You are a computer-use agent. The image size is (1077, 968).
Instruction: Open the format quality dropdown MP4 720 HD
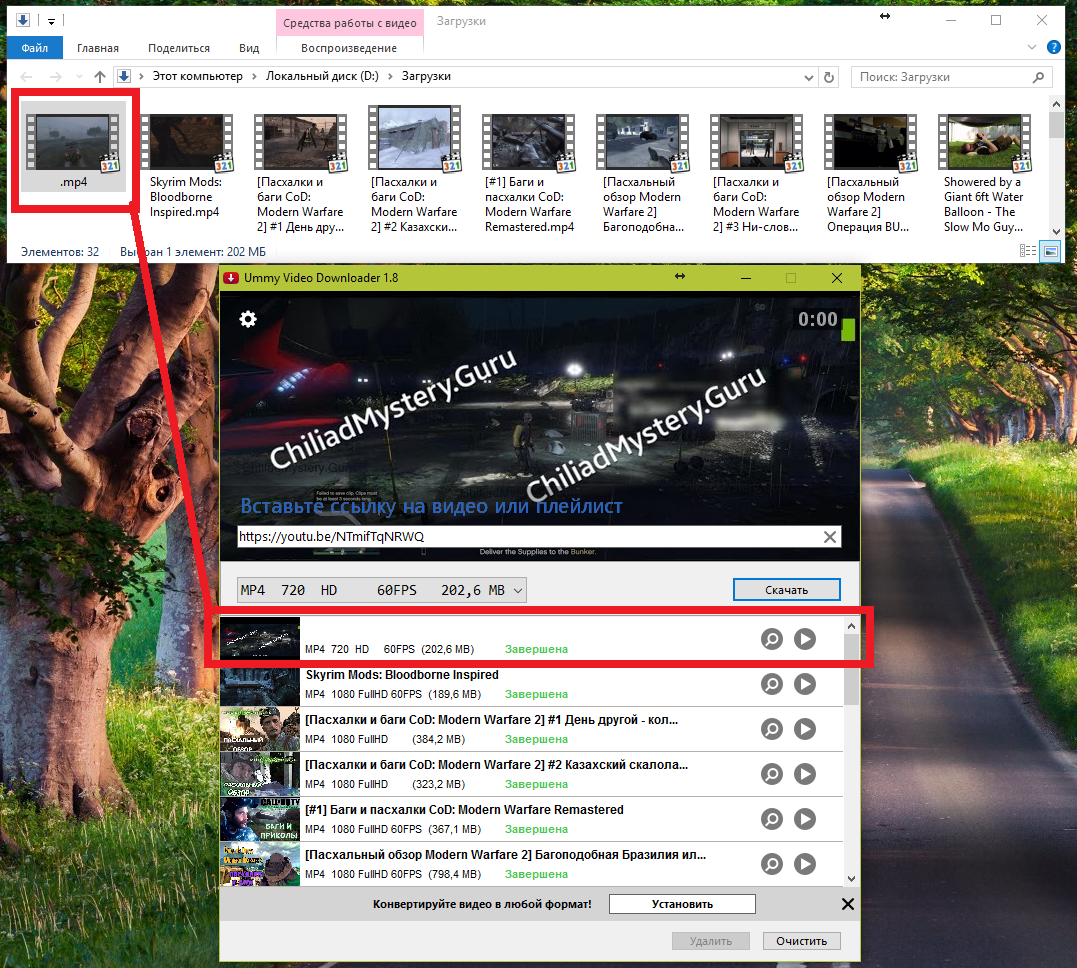coord(382,590)
